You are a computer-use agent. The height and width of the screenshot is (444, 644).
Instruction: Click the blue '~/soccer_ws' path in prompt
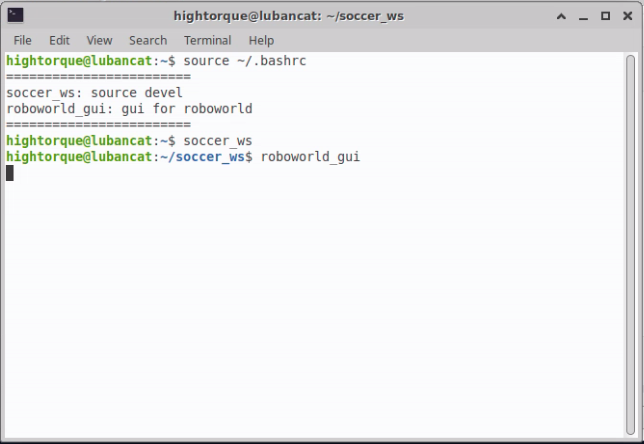(202, 157)
